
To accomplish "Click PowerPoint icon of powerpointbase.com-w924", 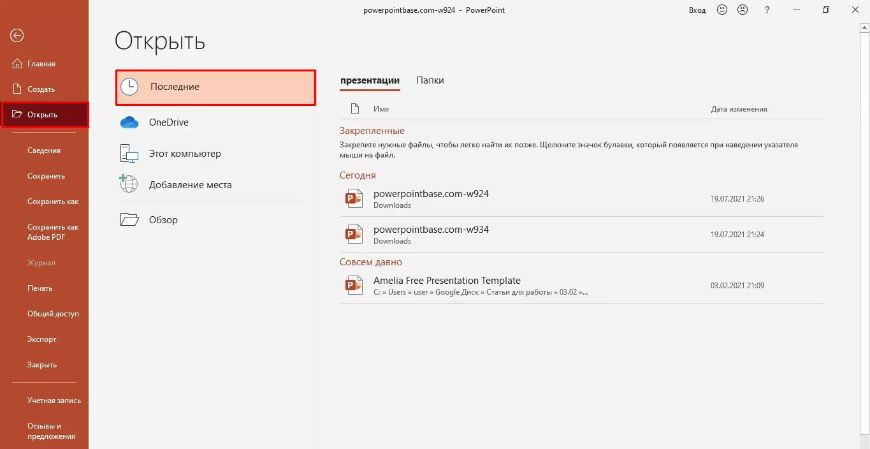I will point(353,199).
